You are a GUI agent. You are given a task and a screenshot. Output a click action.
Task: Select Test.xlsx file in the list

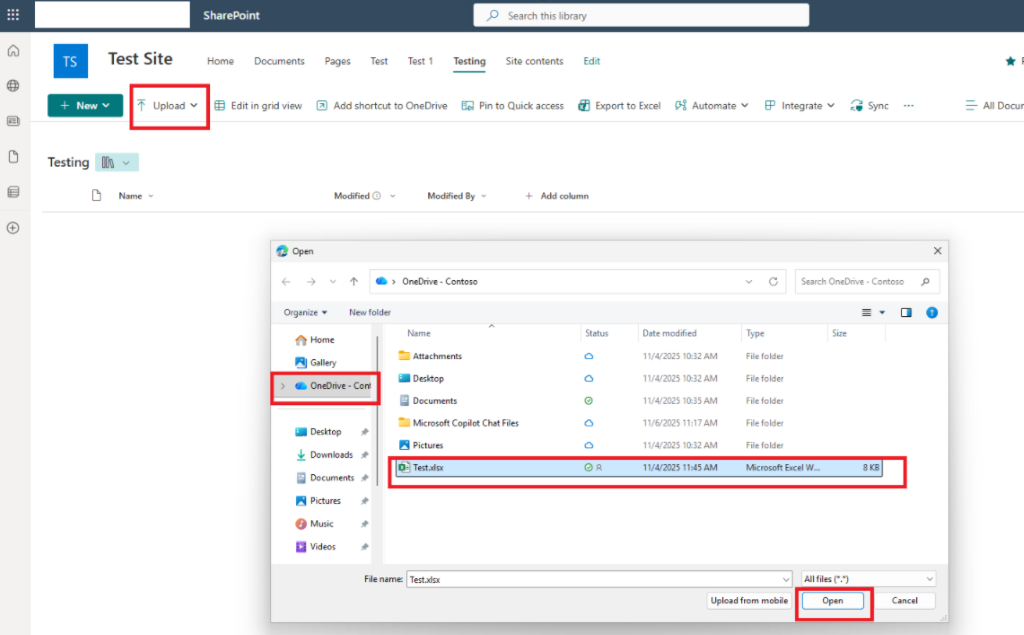click(x=639, y=468)
